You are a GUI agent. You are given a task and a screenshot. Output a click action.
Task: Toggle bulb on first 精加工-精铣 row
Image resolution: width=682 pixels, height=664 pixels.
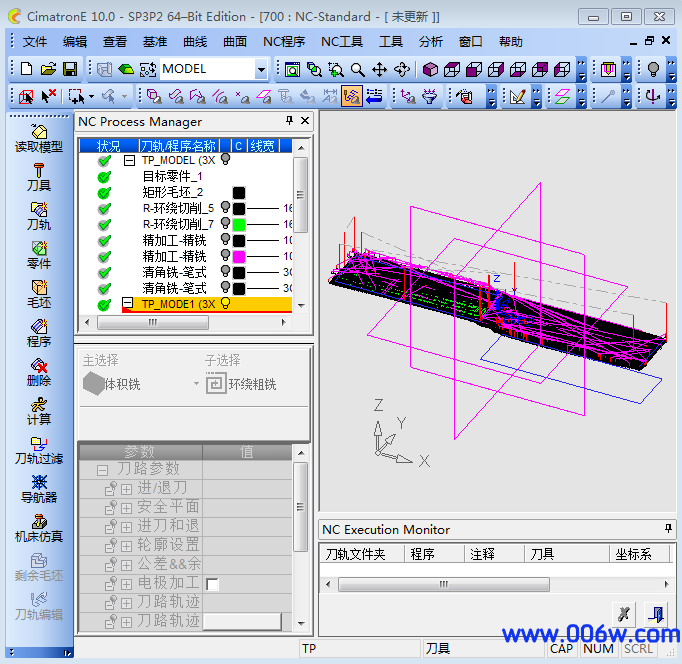tap(225, 239)
